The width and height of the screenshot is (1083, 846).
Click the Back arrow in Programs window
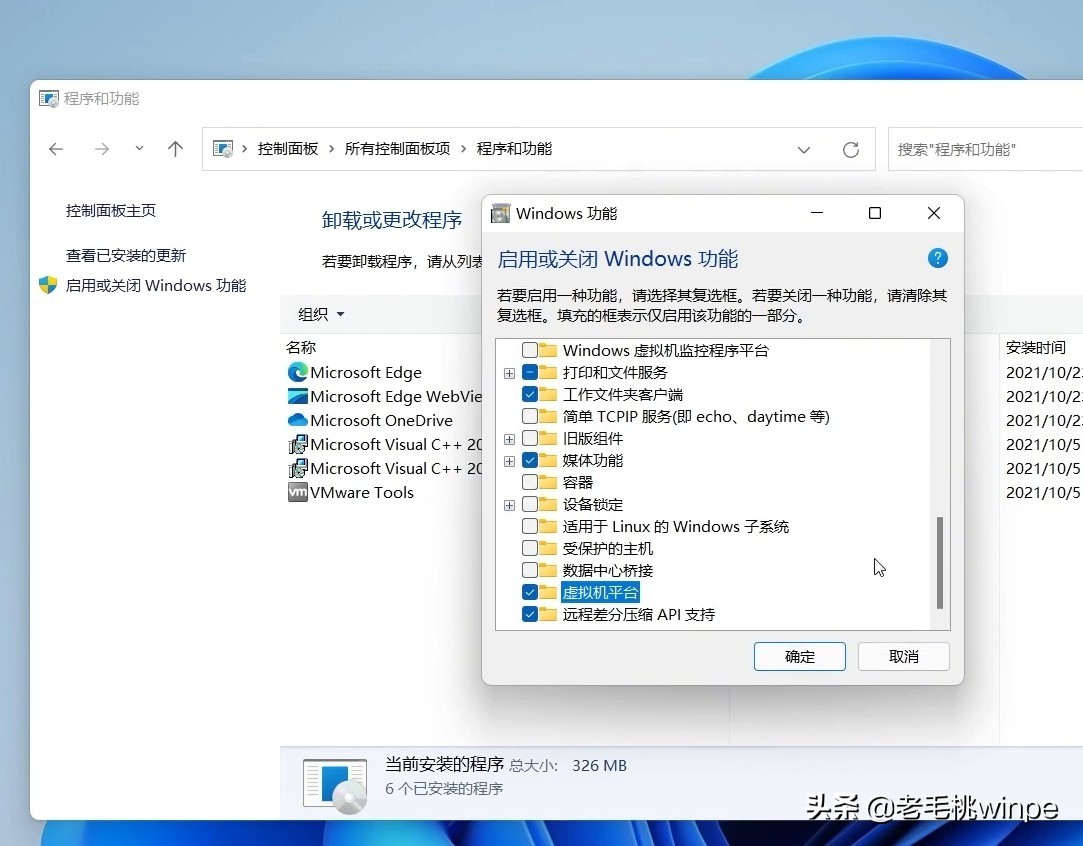pos(56,148)
